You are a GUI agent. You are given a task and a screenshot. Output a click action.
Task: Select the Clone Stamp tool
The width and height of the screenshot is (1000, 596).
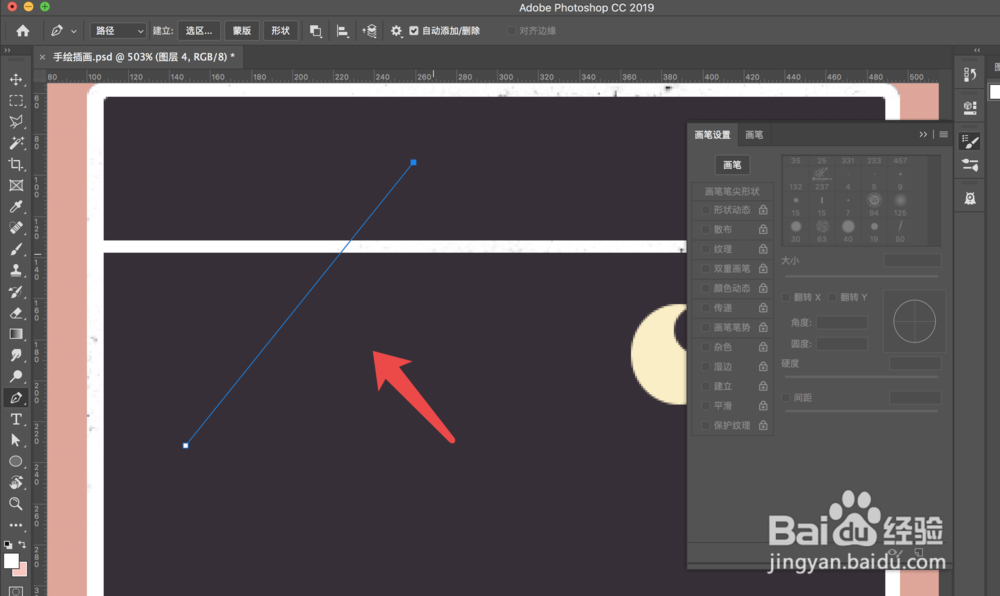click(16, 270)
